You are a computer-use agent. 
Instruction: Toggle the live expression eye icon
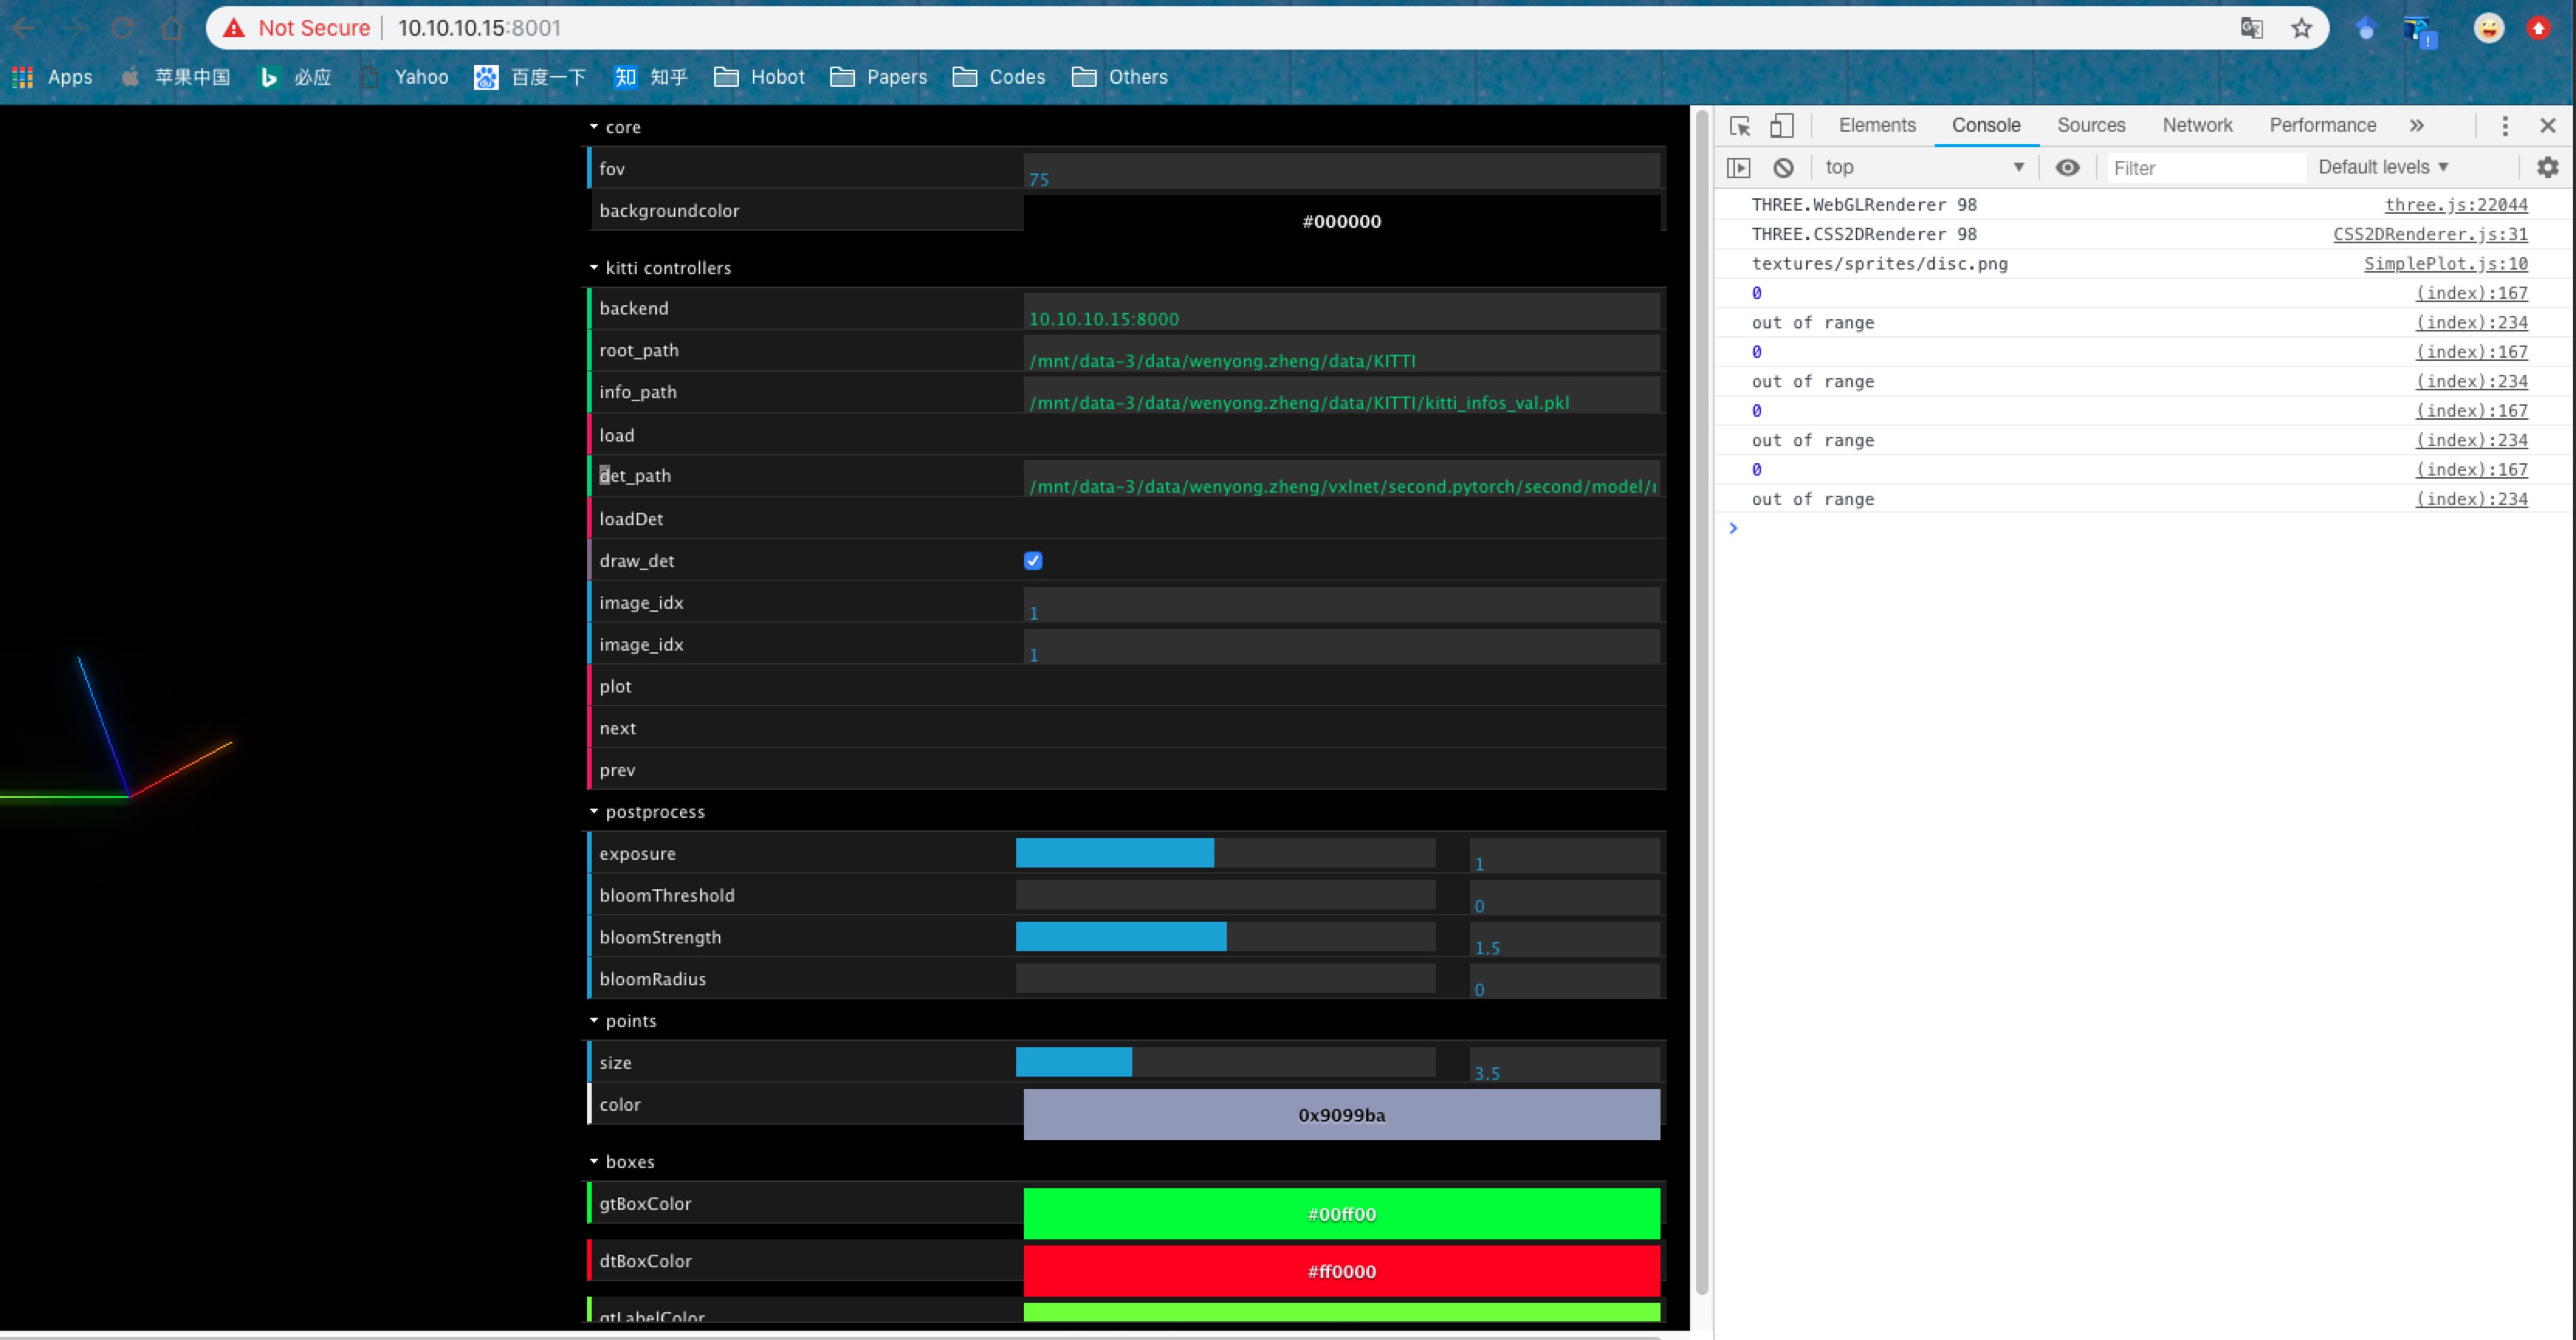[x=2067, y=167]
